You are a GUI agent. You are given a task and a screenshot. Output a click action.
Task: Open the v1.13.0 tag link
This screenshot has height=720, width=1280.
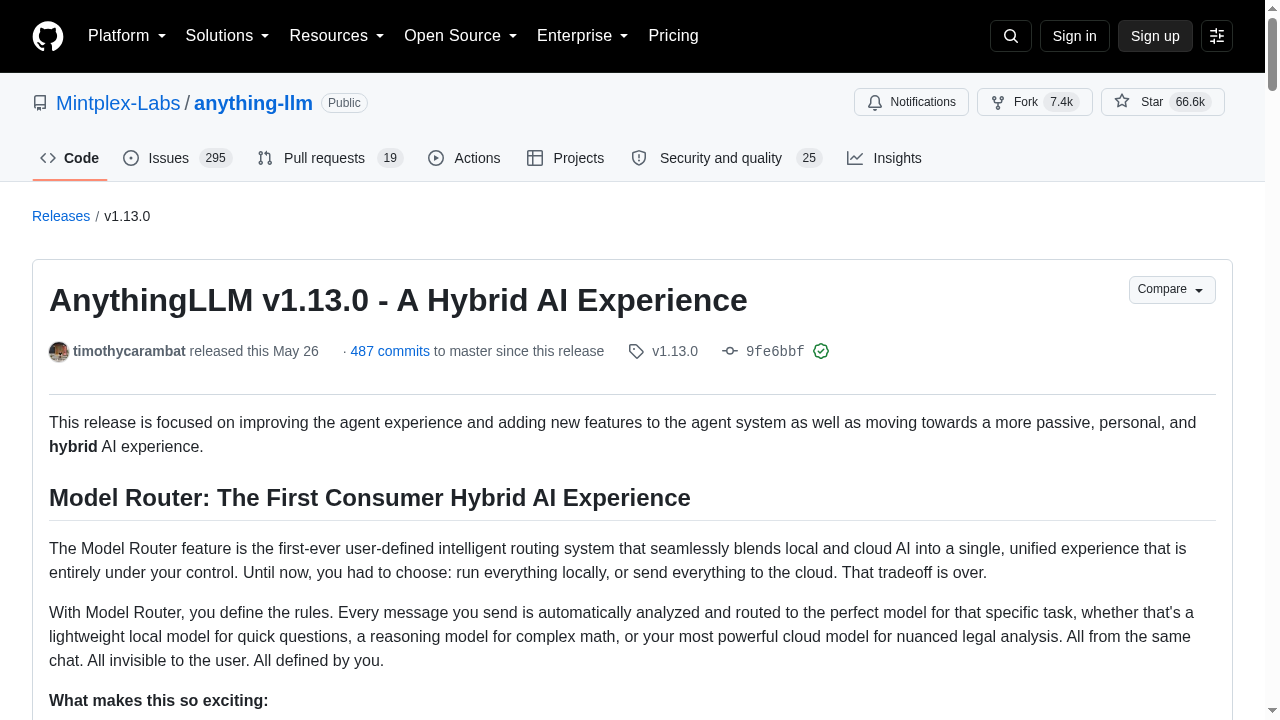(675, 351)
